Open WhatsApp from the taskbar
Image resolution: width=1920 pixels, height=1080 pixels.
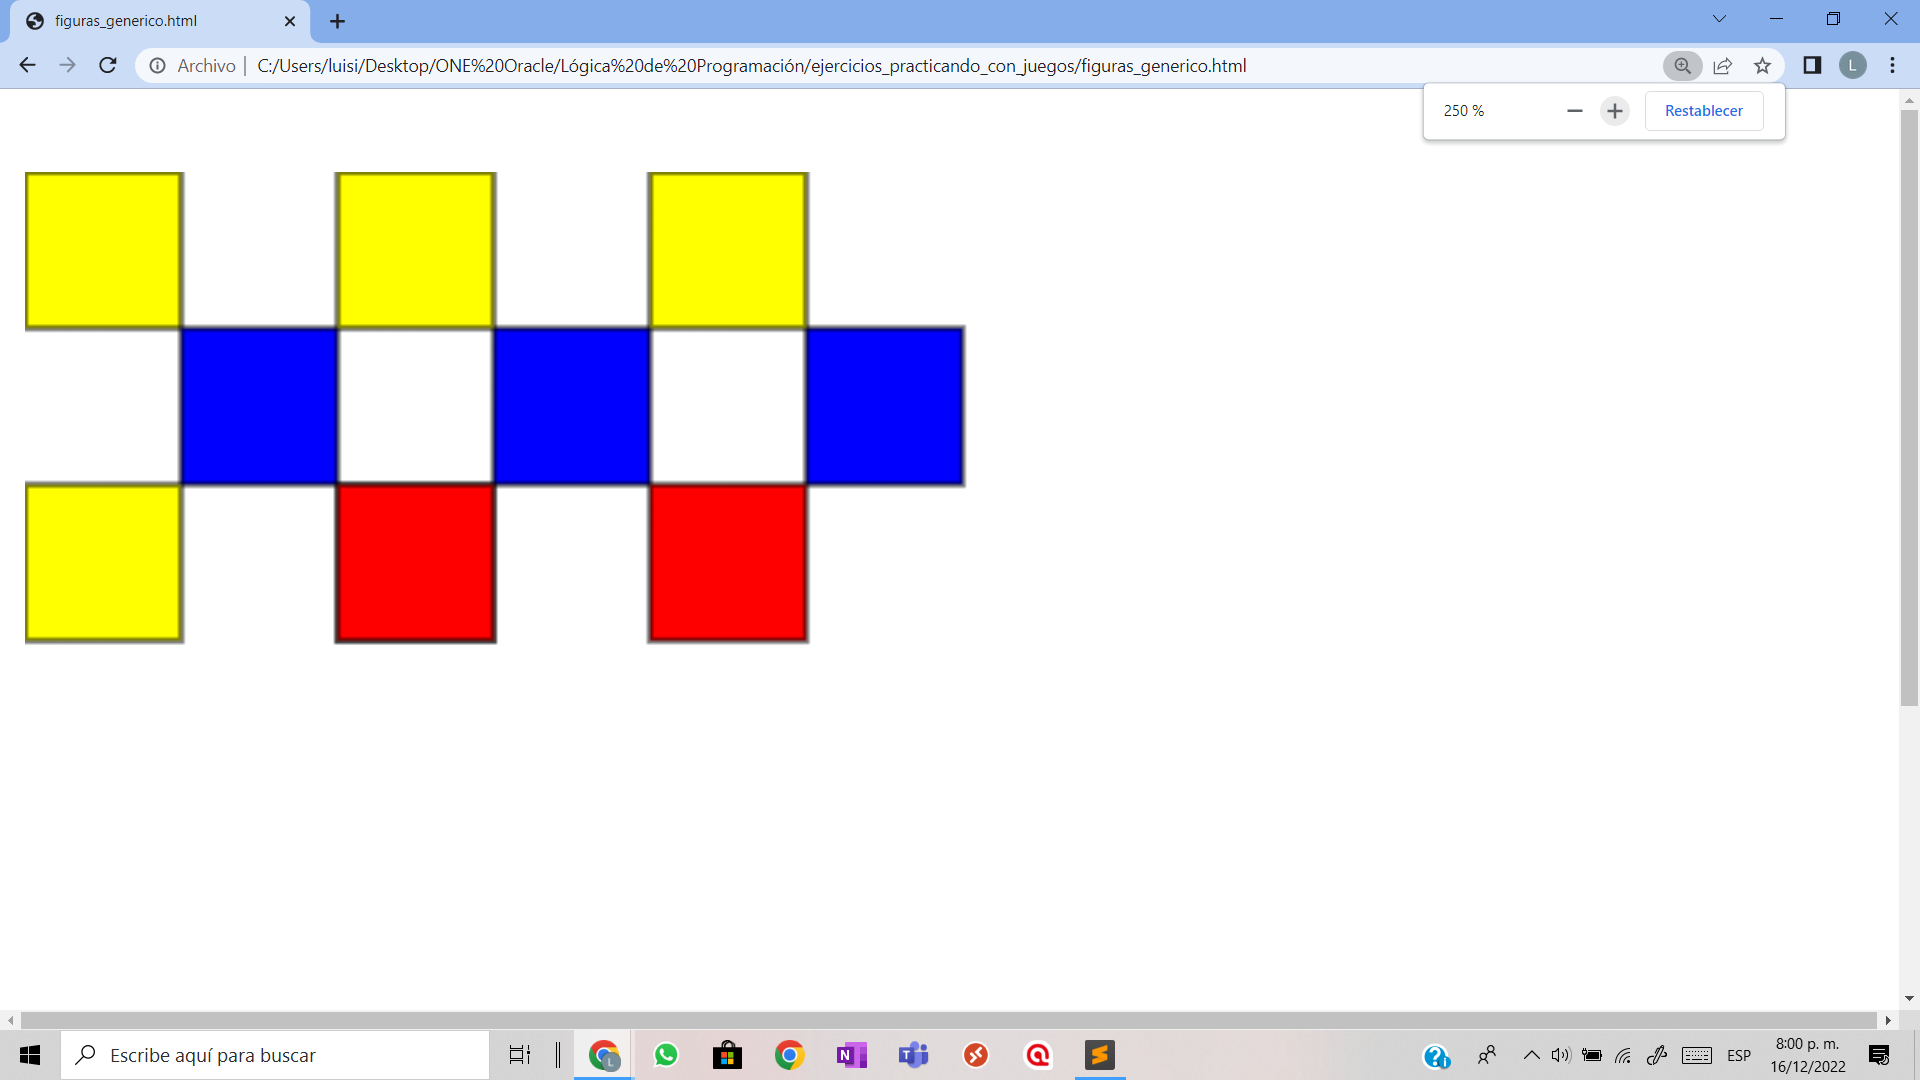click(x=666, y=1055)
